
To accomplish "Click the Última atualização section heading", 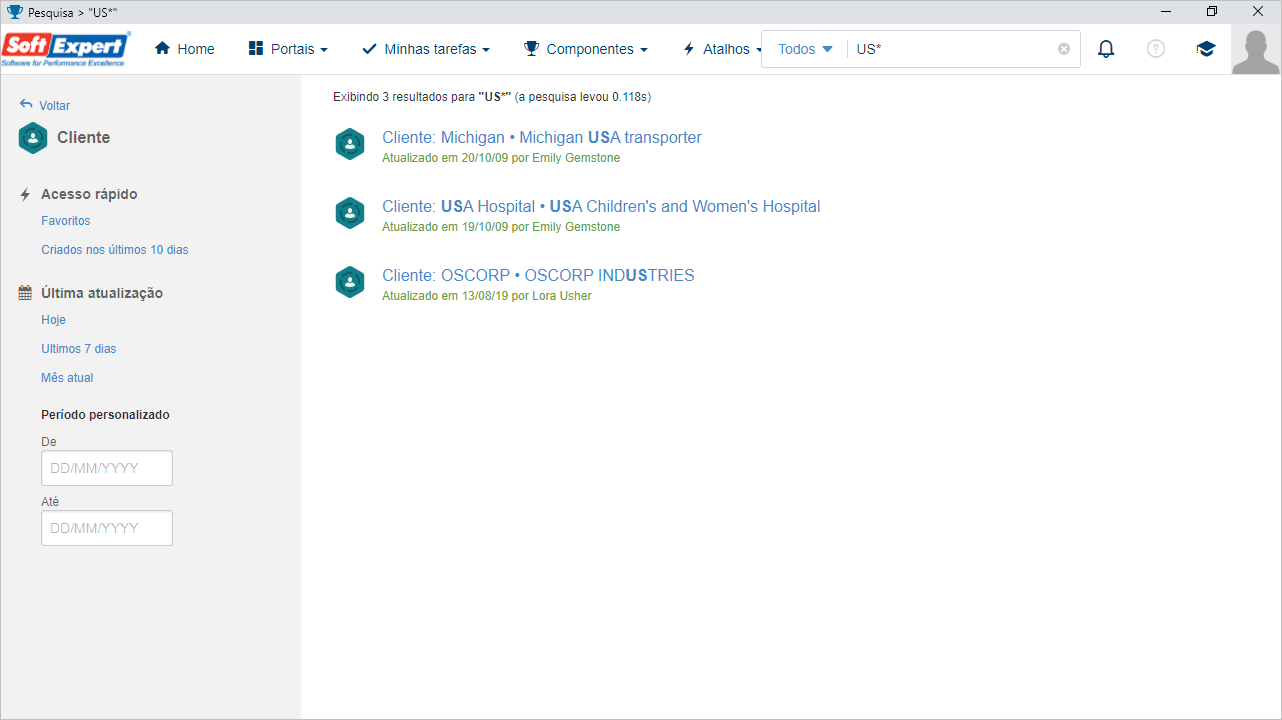I will click(x=102, y=294).
